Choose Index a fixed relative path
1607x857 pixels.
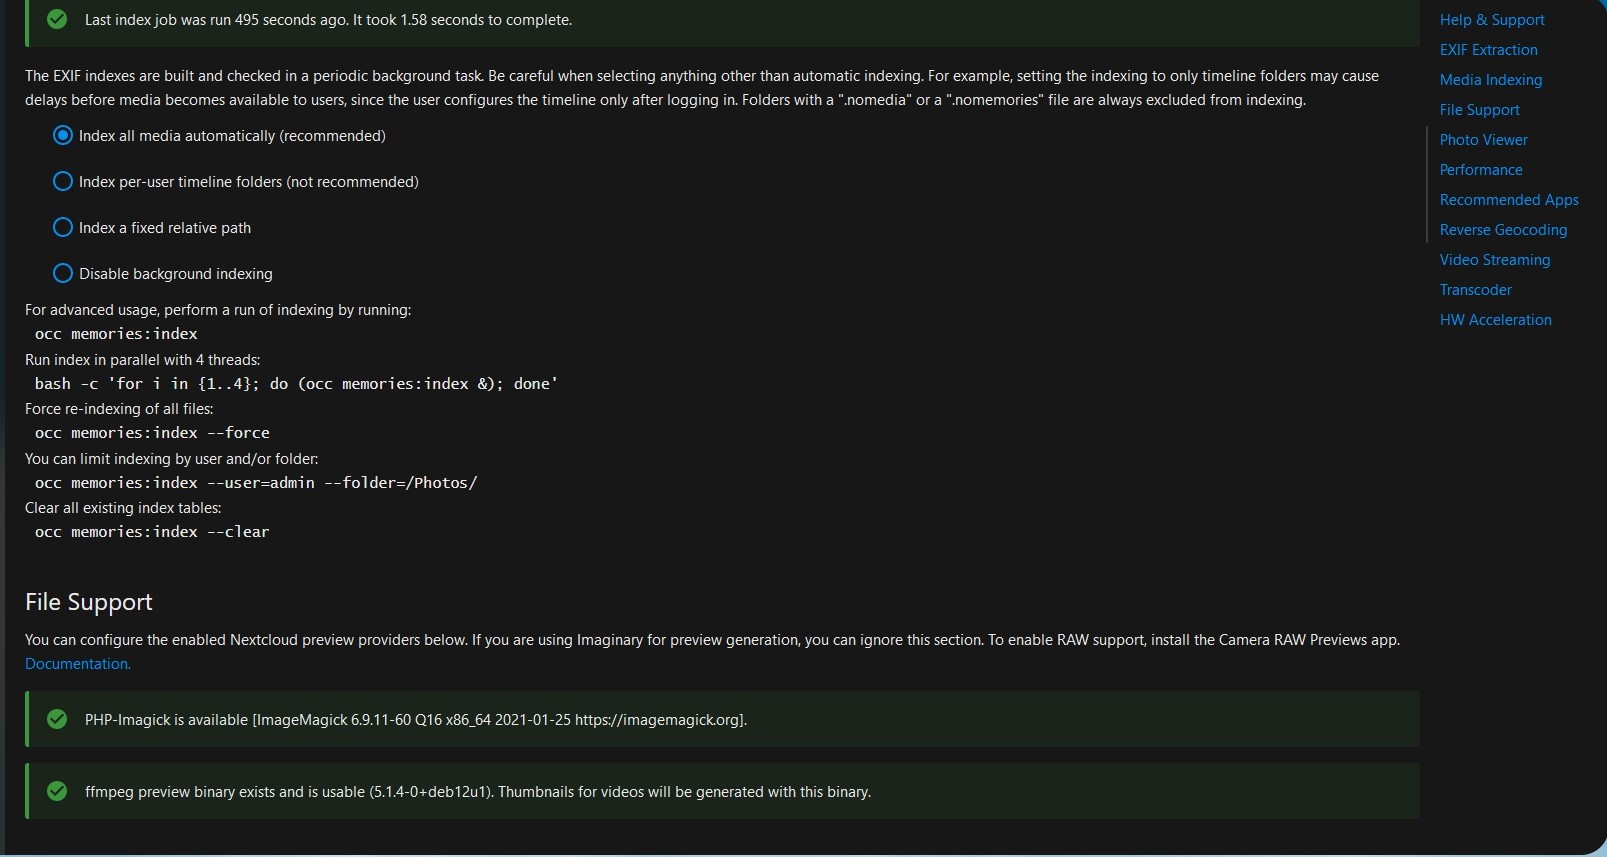point(63,227)
